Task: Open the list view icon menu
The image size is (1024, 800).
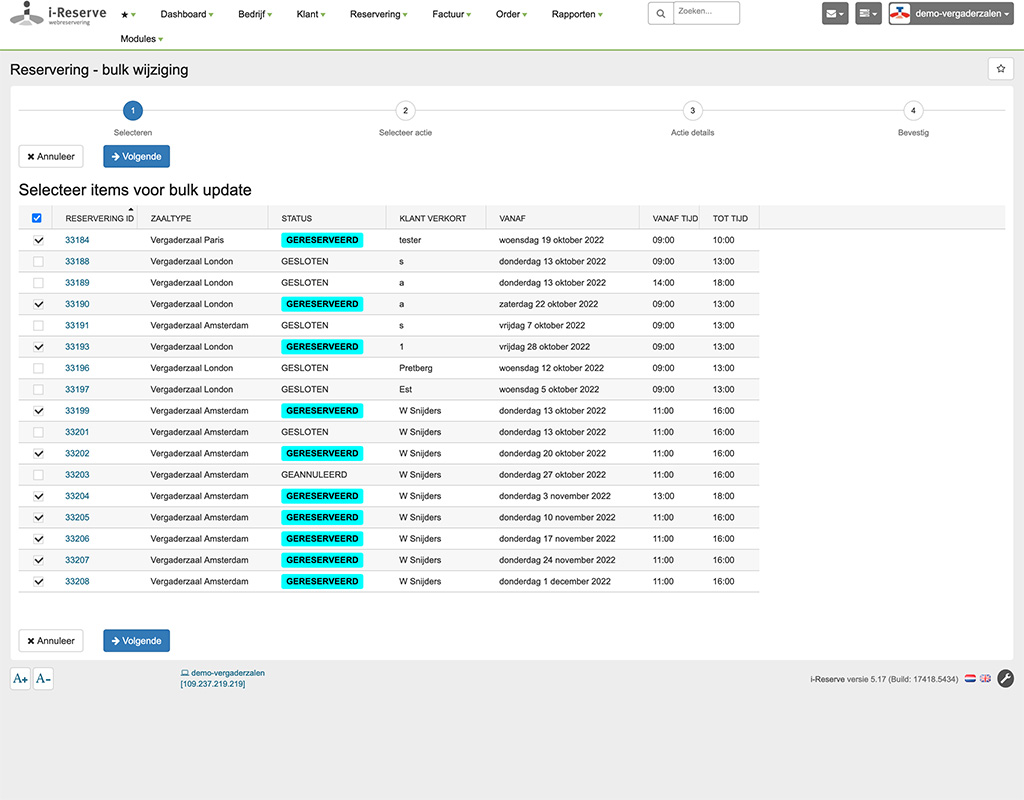Action: [868, 14]
